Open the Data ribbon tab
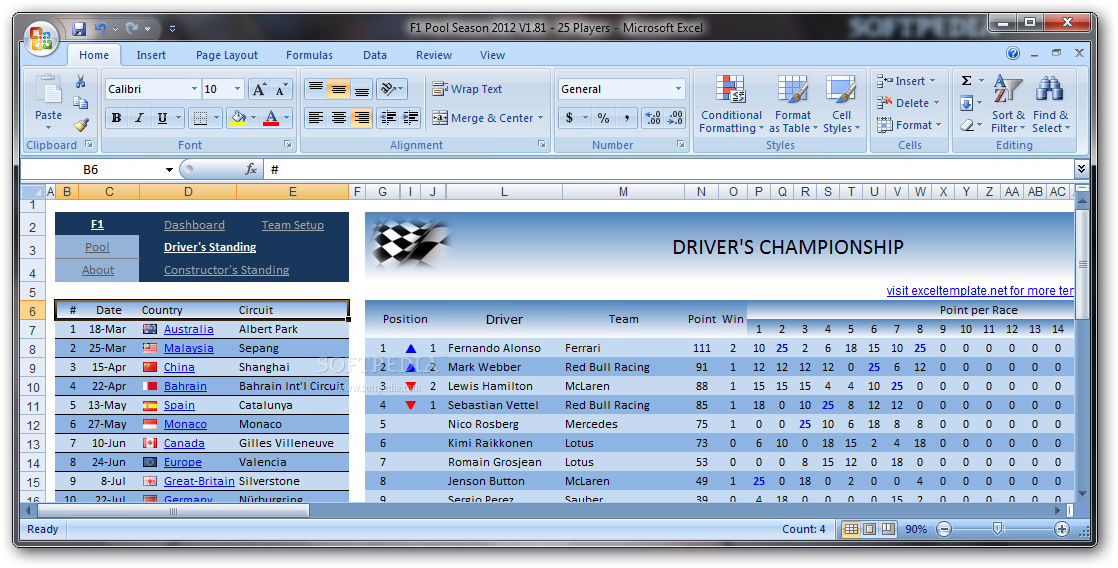This screenshot has width=1118, height=568. (375, 55)
